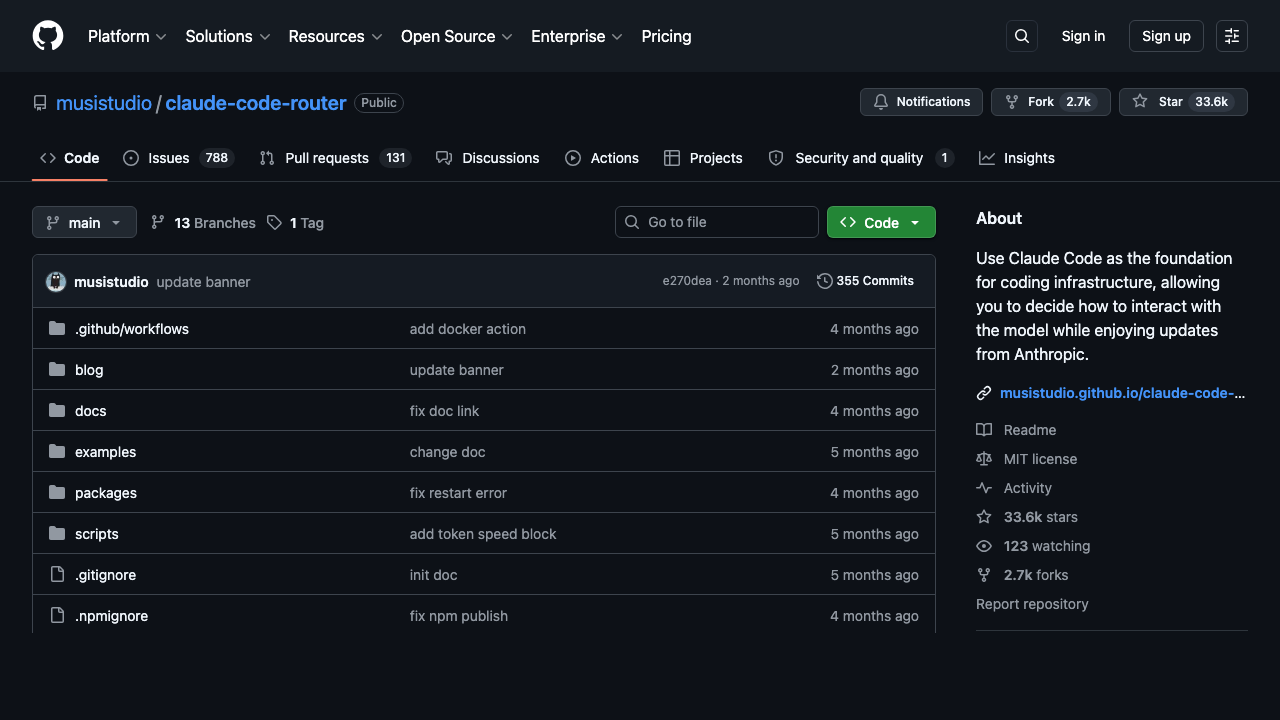Expand Resources menu

(335, 36)
